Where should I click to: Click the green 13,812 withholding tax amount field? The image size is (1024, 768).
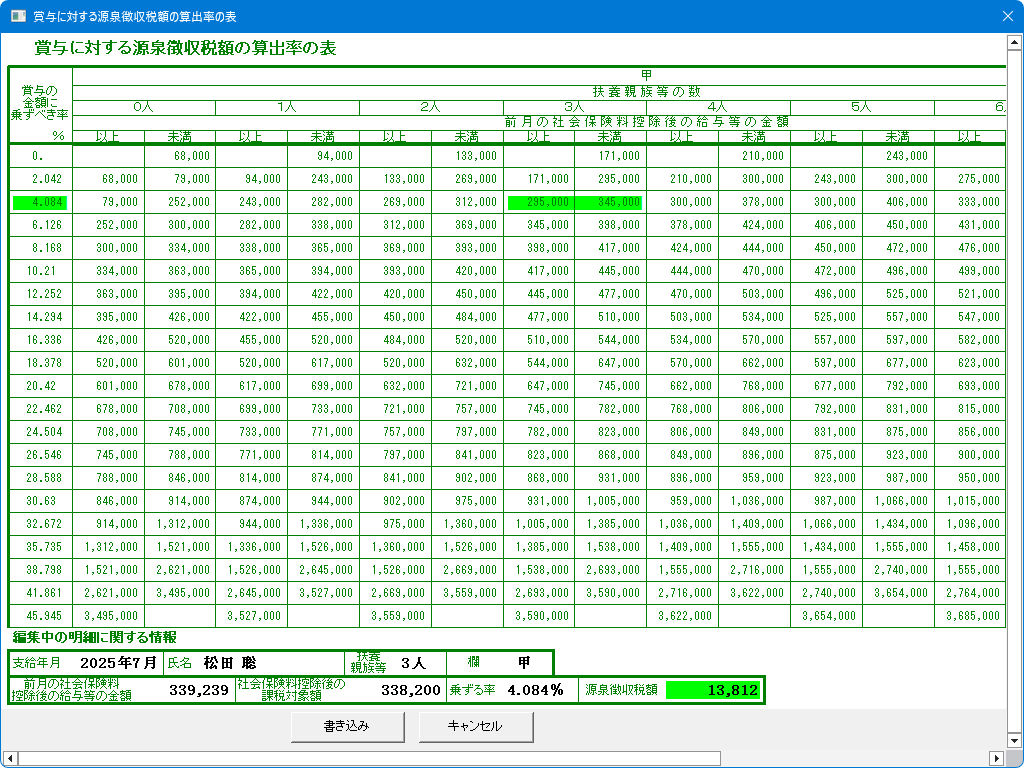pos(713,689)
